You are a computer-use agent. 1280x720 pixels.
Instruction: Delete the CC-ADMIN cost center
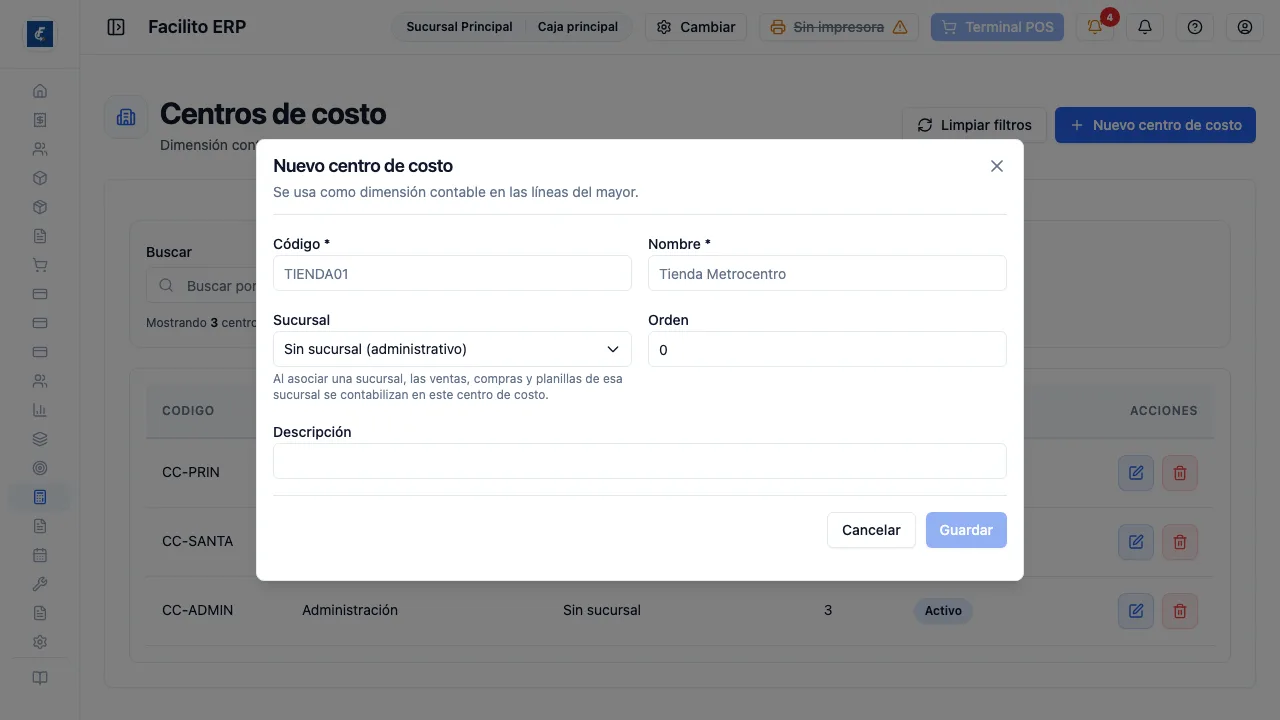pyautogui.click(x=1180, y=611)
